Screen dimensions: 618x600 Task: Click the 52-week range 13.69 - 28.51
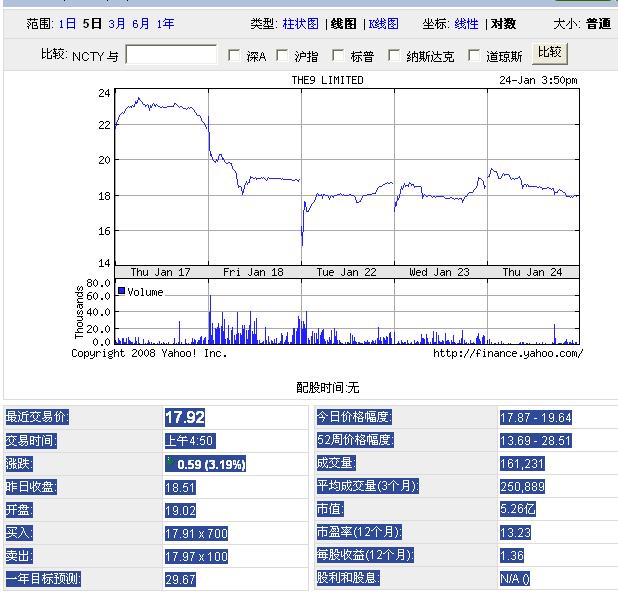coord(536,440)
